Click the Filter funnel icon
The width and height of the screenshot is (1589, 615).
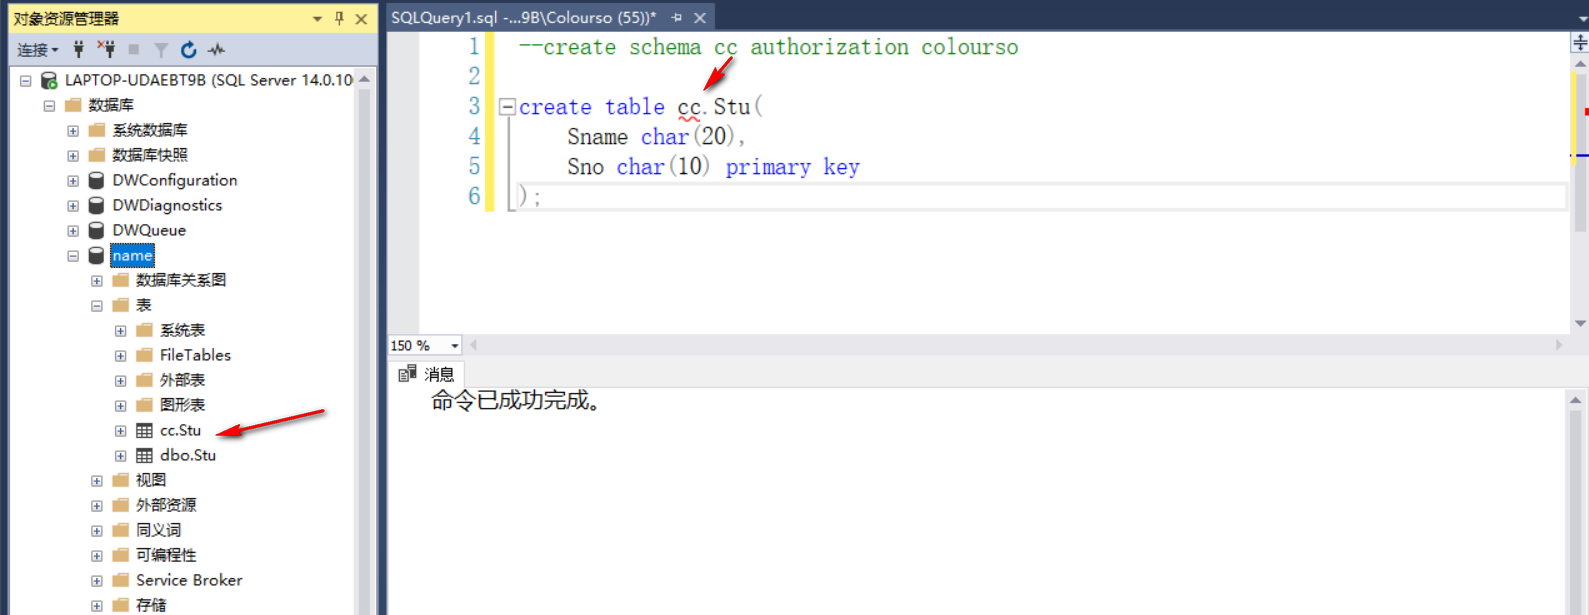(161, 49)
